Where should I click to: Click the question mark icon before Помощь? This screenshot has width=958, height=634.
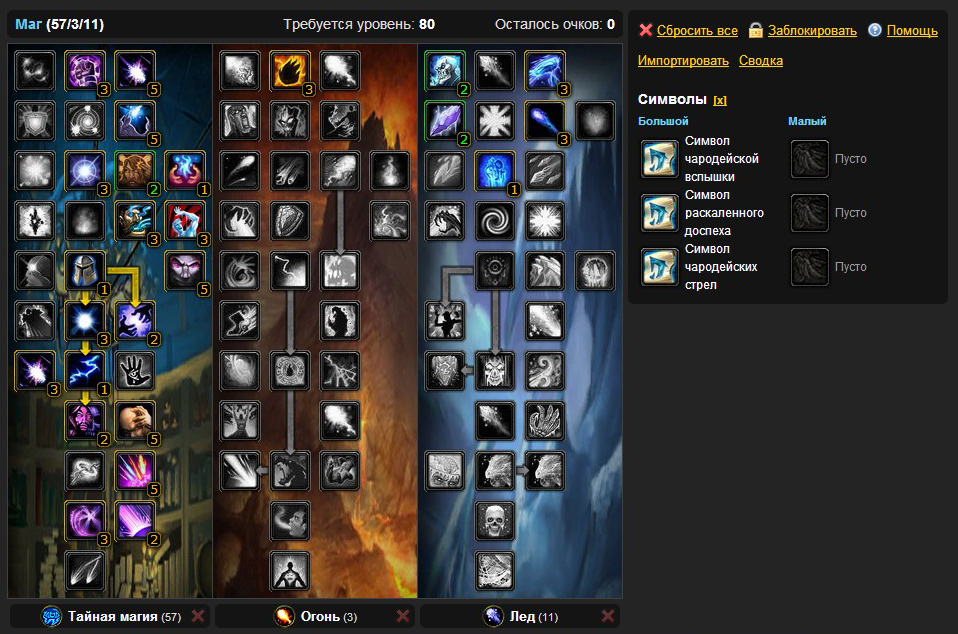(x=875, y=30)
